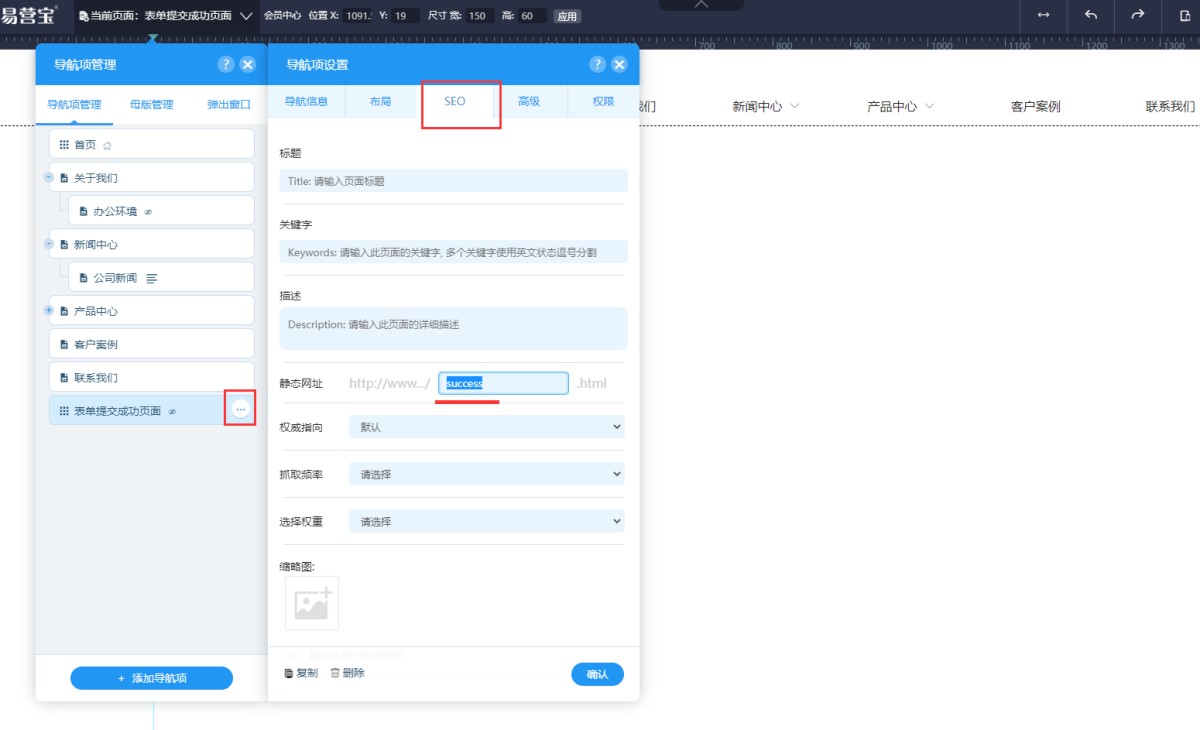Open the 选择权重 dropdown
This screenshot has width=1200, height=730.
click(x=486, y=521)
